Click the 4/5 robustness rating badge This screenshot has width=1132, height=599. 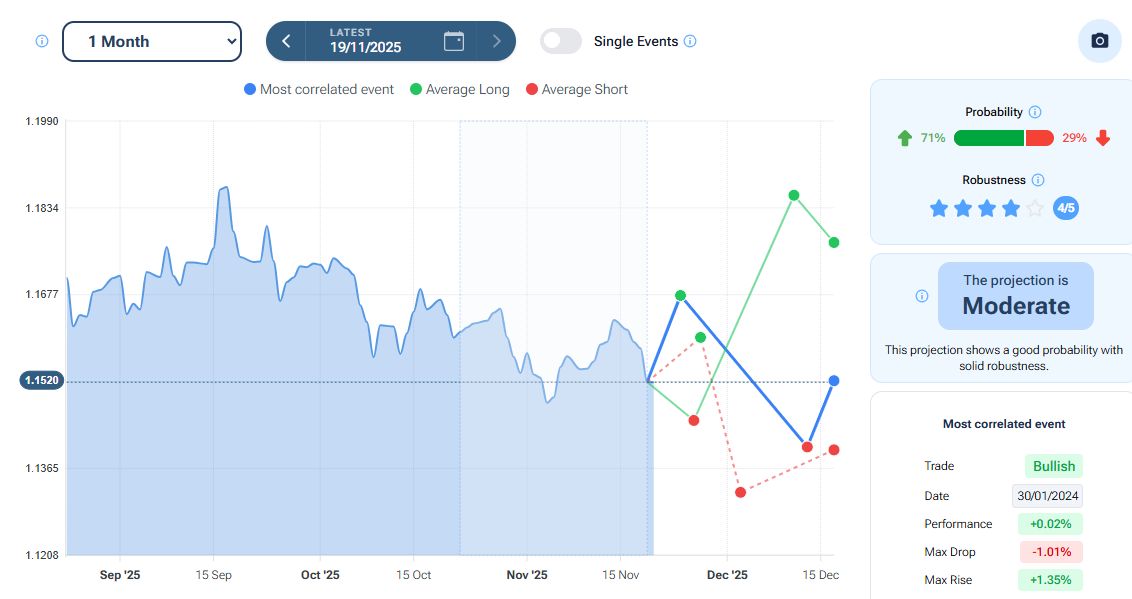pos(1066,208)
